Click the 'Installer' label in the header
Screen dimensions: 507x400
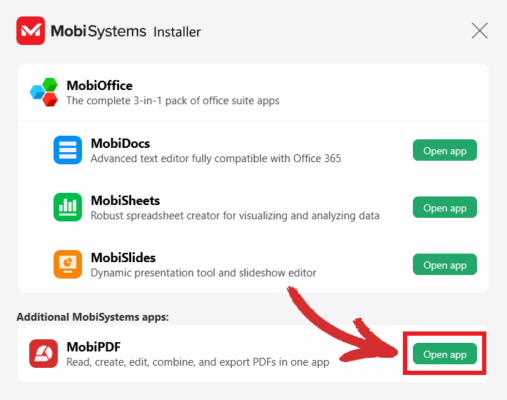(177, 32)
